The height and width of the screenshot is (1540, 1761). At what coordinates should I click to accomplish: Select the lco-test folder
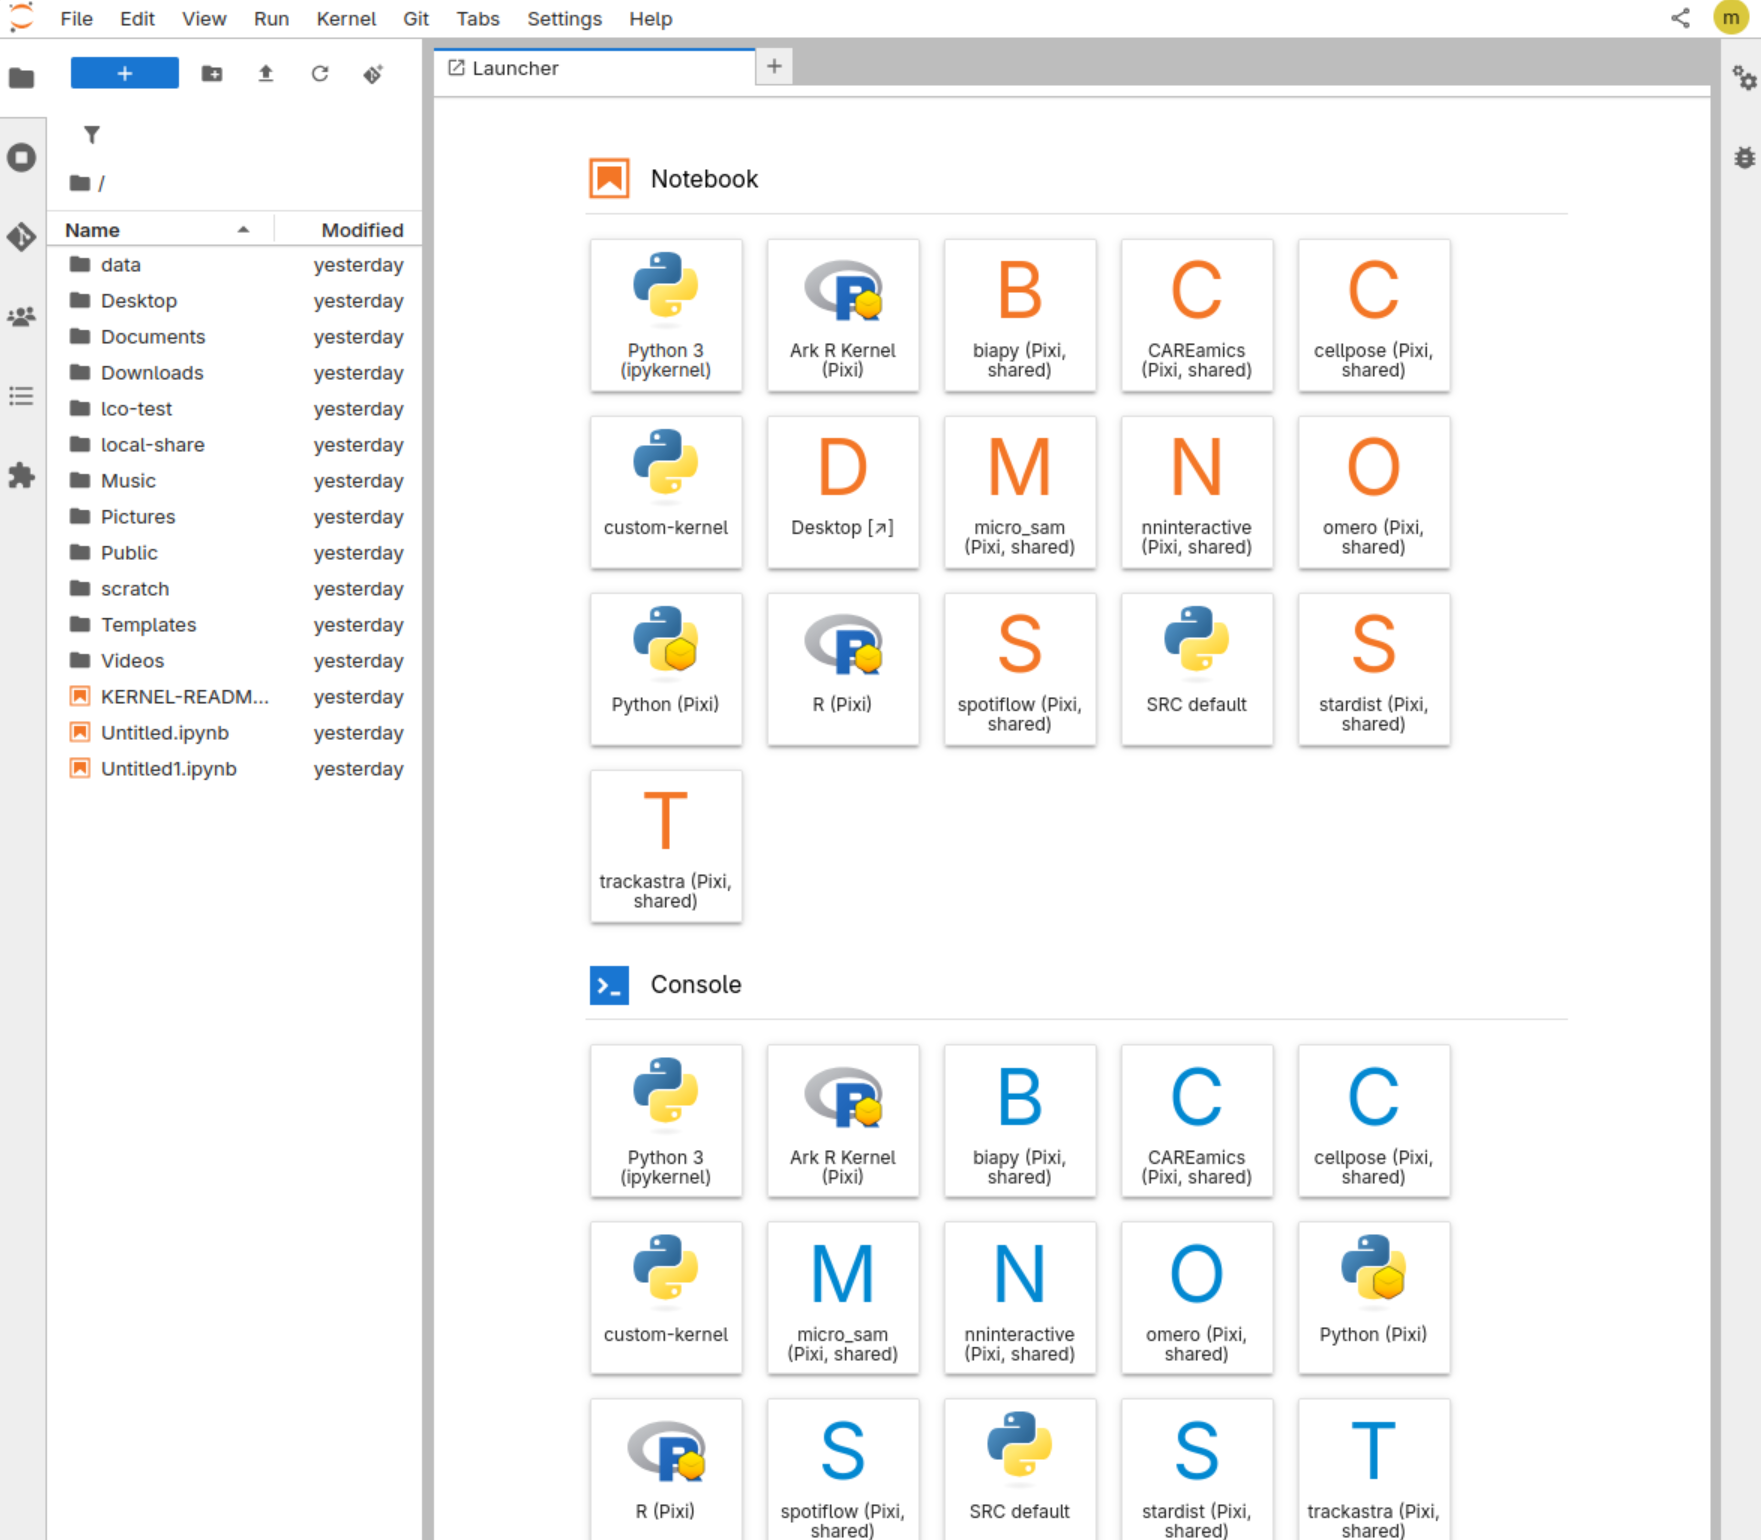coord(236,409)
